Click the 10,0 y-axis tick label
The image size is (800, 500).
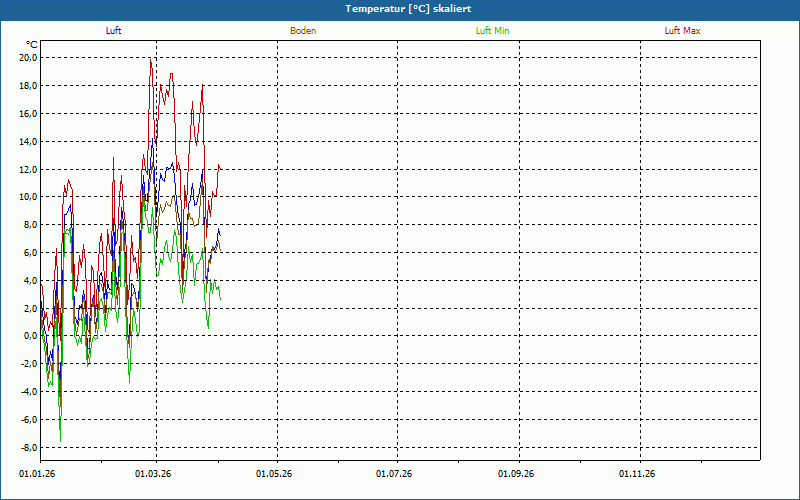coord(27,197)
